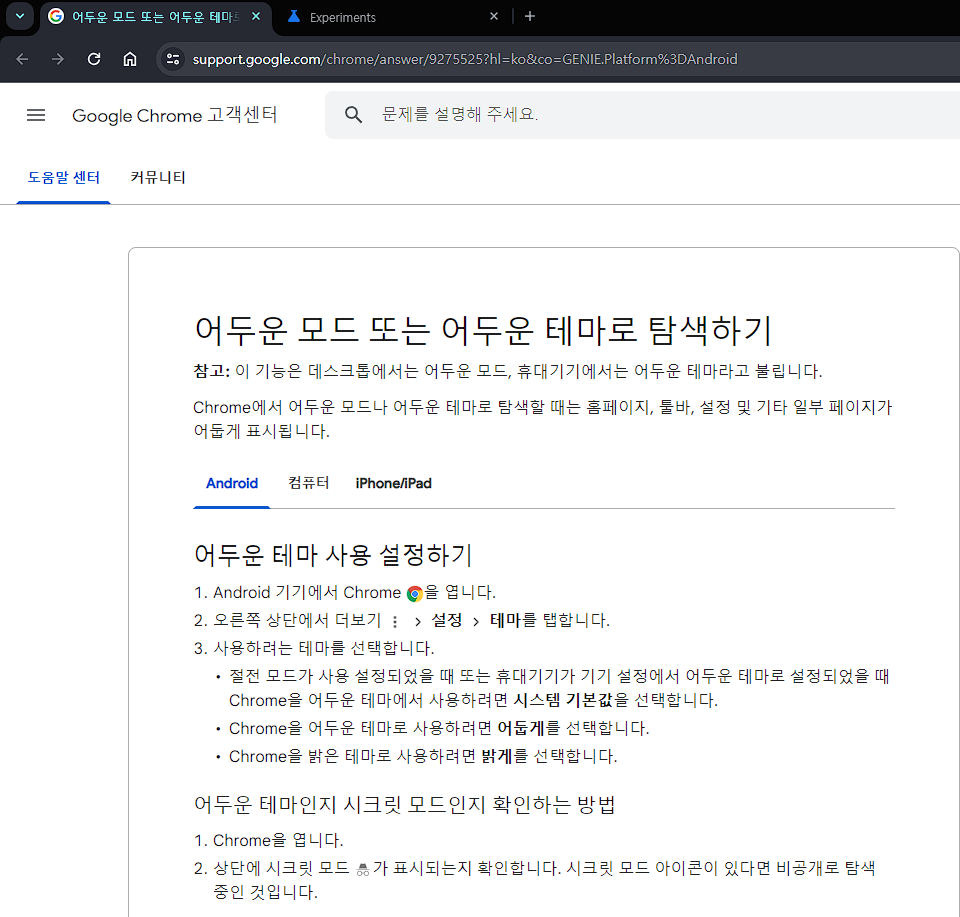
Task: Go back to previous page
Action: point(22,59)
